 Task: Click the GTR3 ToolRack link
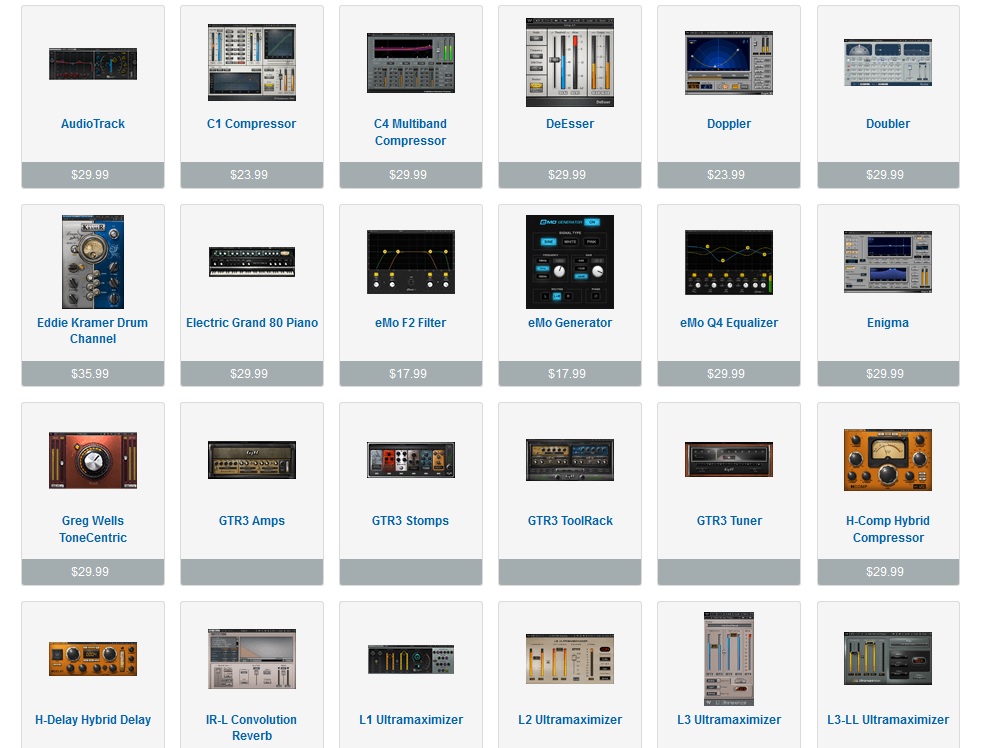click(x=570, y=520)
